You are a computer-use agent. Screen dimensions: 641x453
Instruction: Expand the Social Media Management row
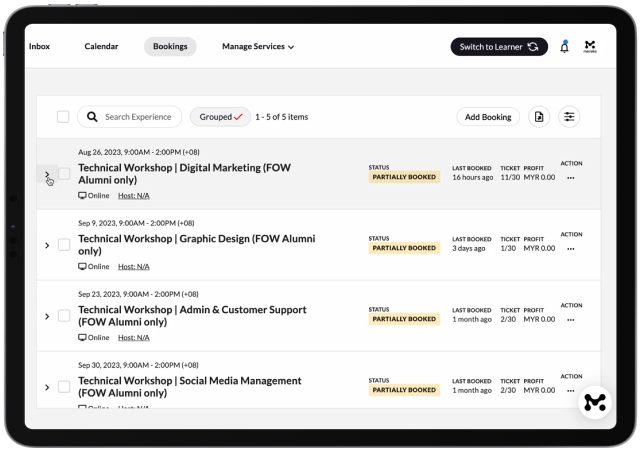coord(47,387)
